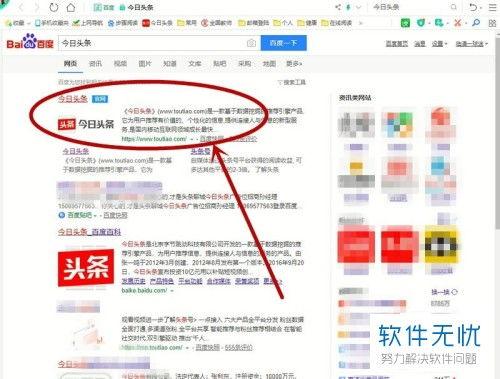Expand the address bar dropdown chevron
Image resolution: width=500 pixels, height=379 pixels.
pos(359,7)
